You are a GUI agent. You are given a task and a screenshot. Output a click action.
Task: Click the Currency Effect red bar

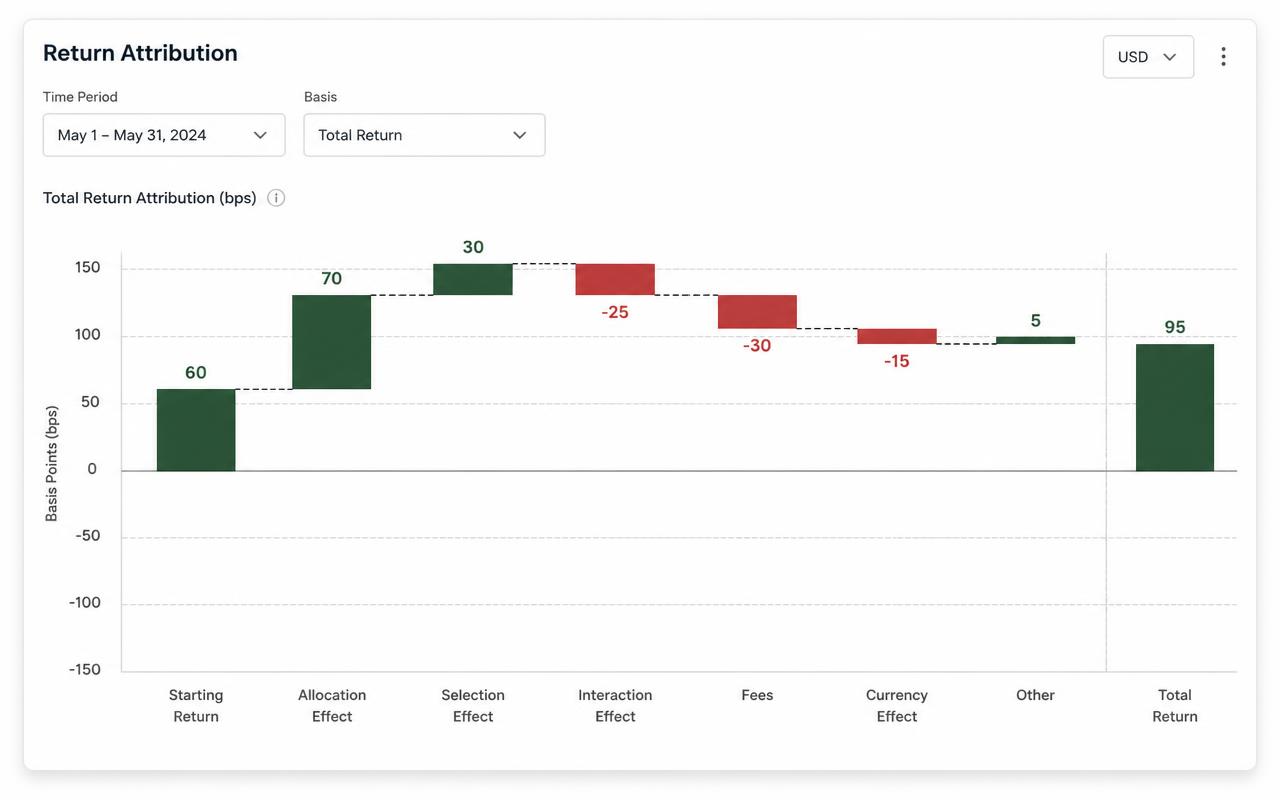pos(897,336)
